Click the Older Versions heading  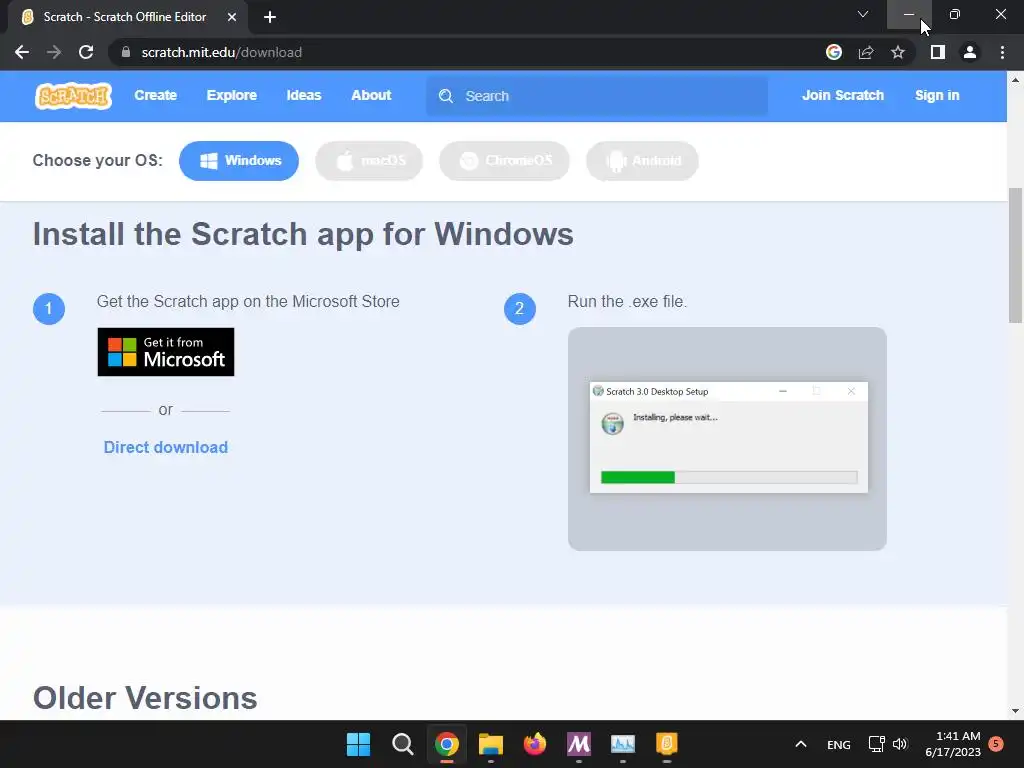coord(145,697)
